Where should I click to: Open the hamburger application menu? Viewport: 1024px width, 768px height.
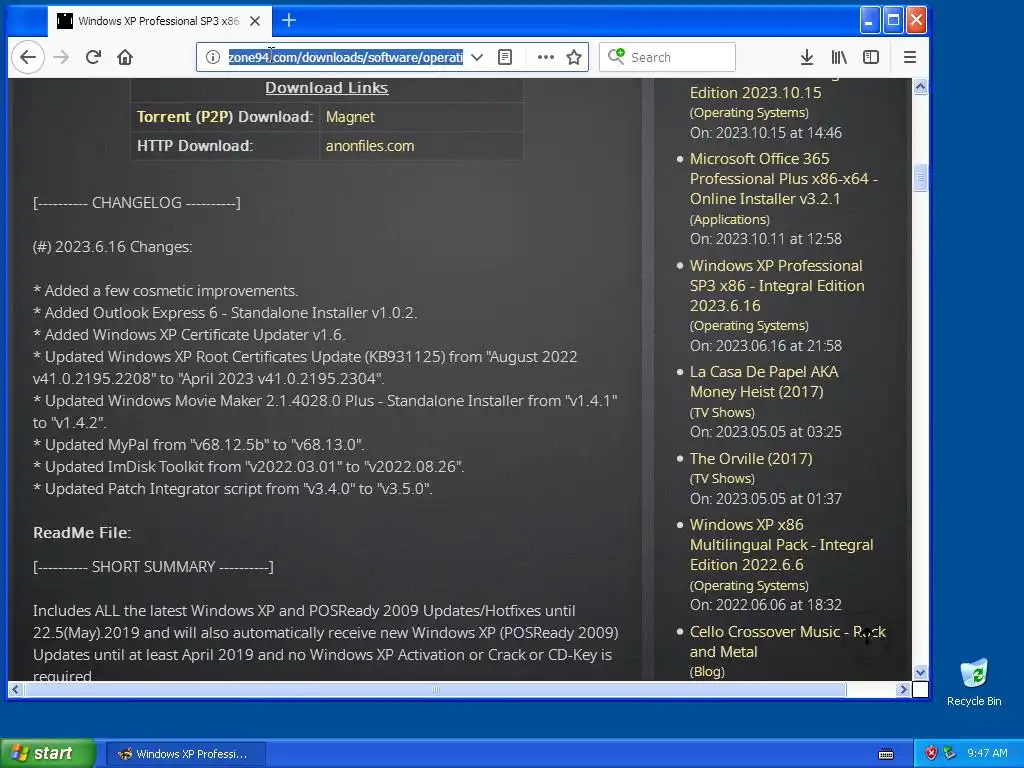coord(910,57)
